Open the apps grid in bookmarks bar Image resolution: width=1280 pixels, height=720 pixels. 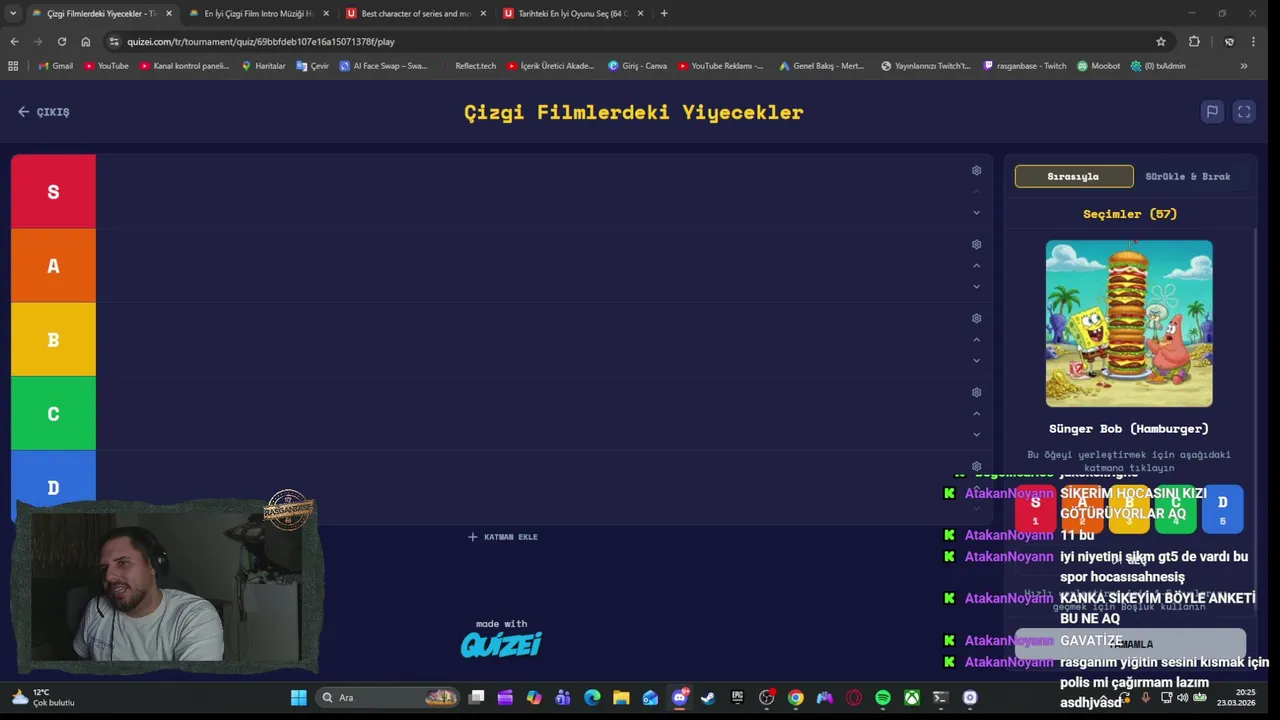13,66
